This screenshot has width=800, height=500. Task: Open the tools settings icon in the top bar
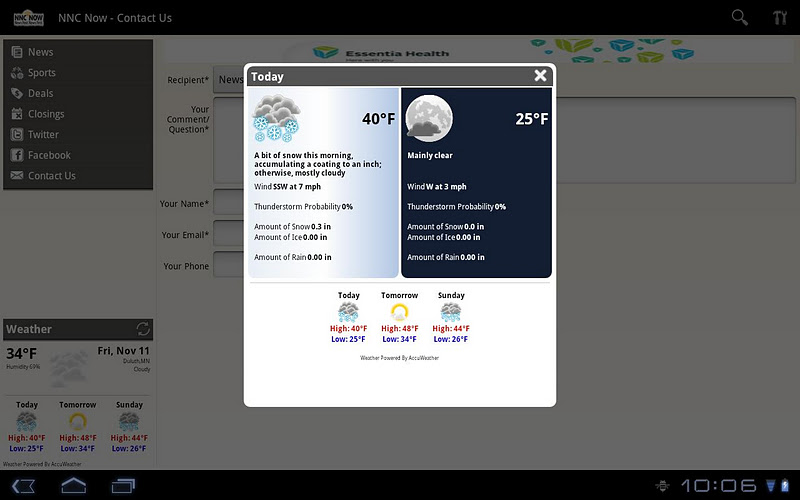coord(780,17)
